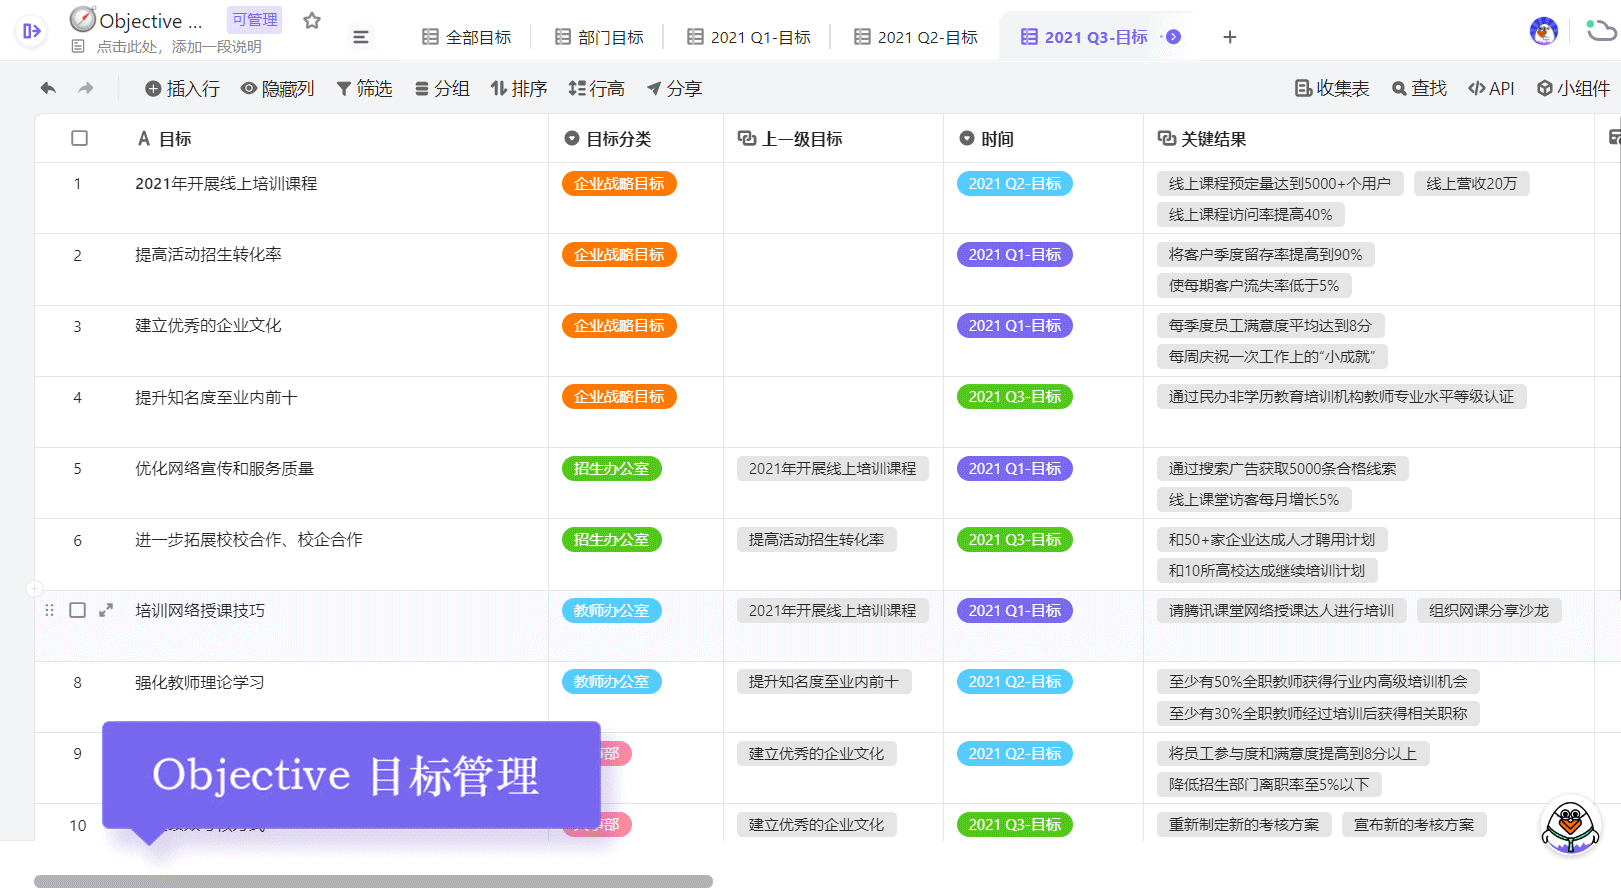Open the Group (分组) options

pyautogui.click(x=442, y=89)
